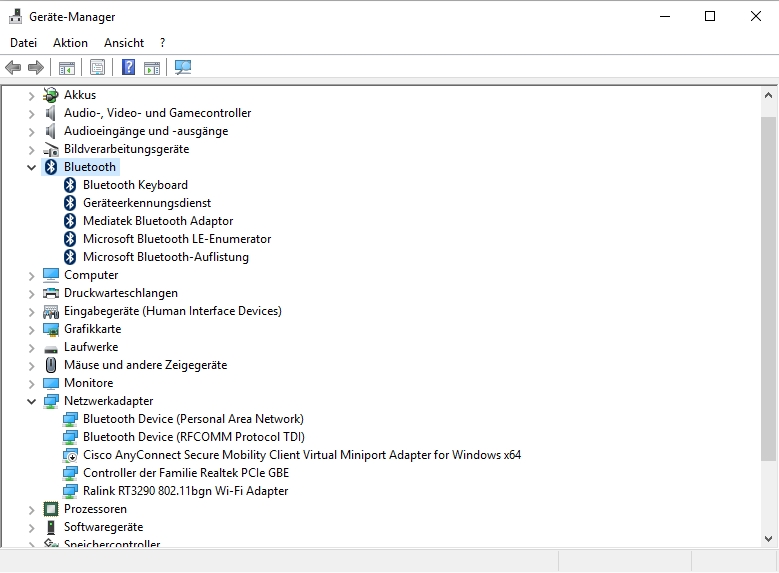Expand the Laufwerke category

[31, 348]
